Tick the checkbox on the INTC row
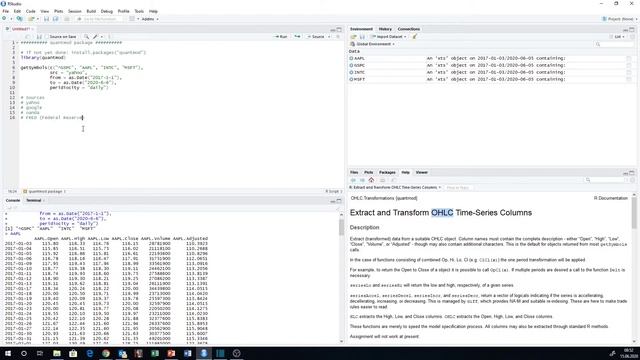This screenshot has height=360, width=640. 629,72
